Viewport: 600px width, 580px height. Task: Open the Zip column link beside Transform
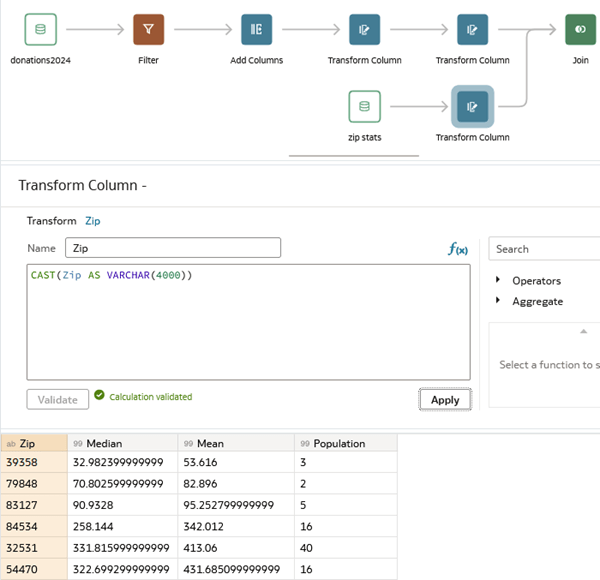[x=93, y=221]
